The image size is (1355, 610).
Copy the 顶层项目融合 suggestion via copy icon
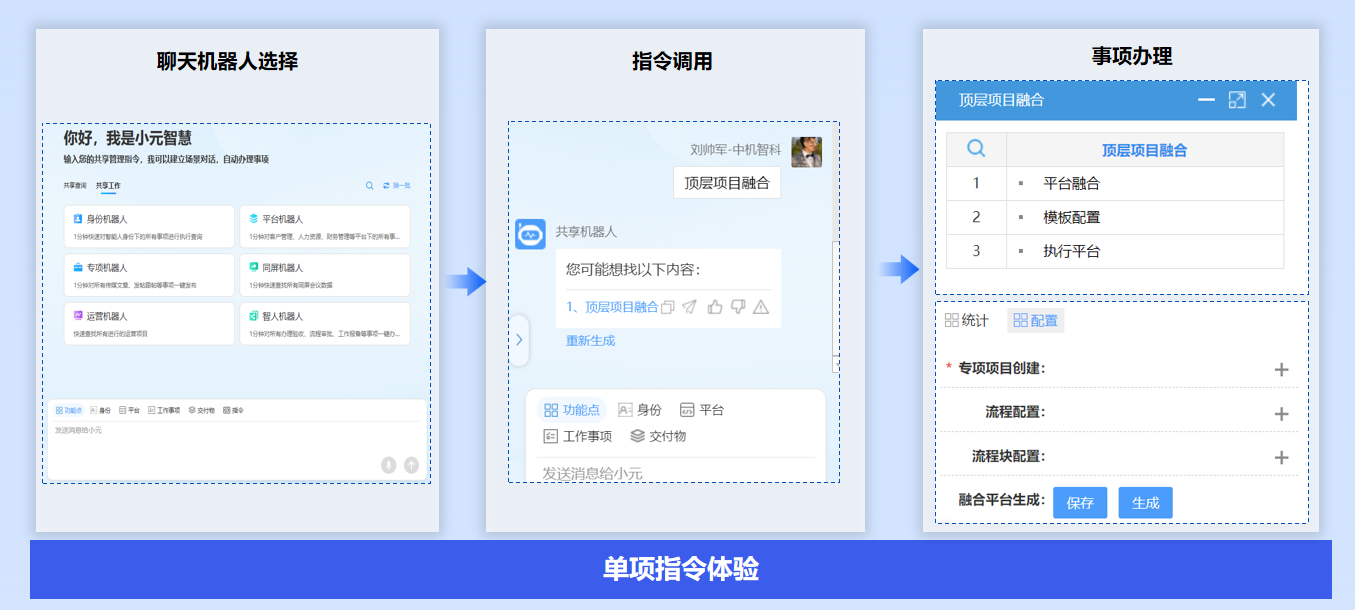[668, 307]
